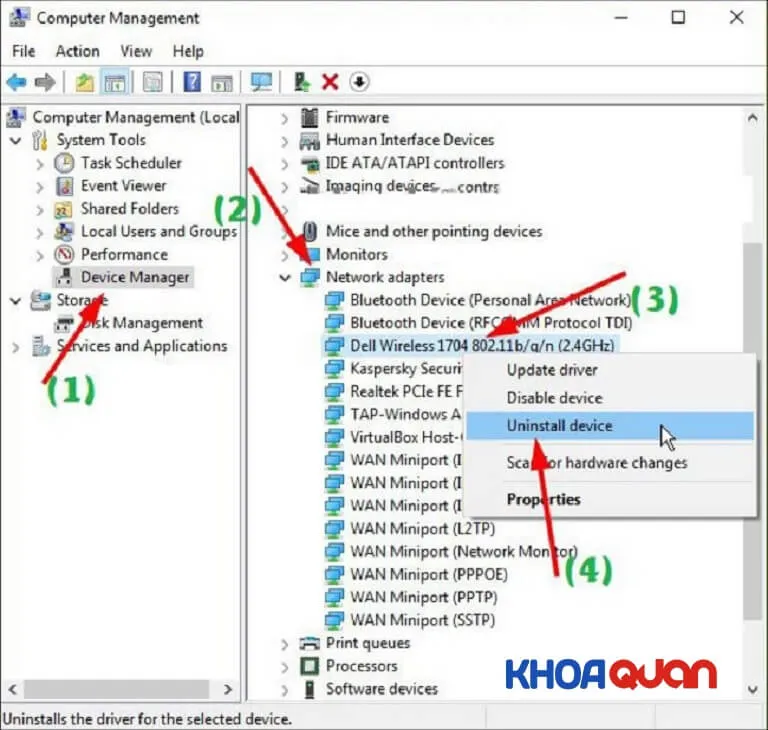Click the Update driver toolbar icon
768x730 pixels.
point(302,82)
